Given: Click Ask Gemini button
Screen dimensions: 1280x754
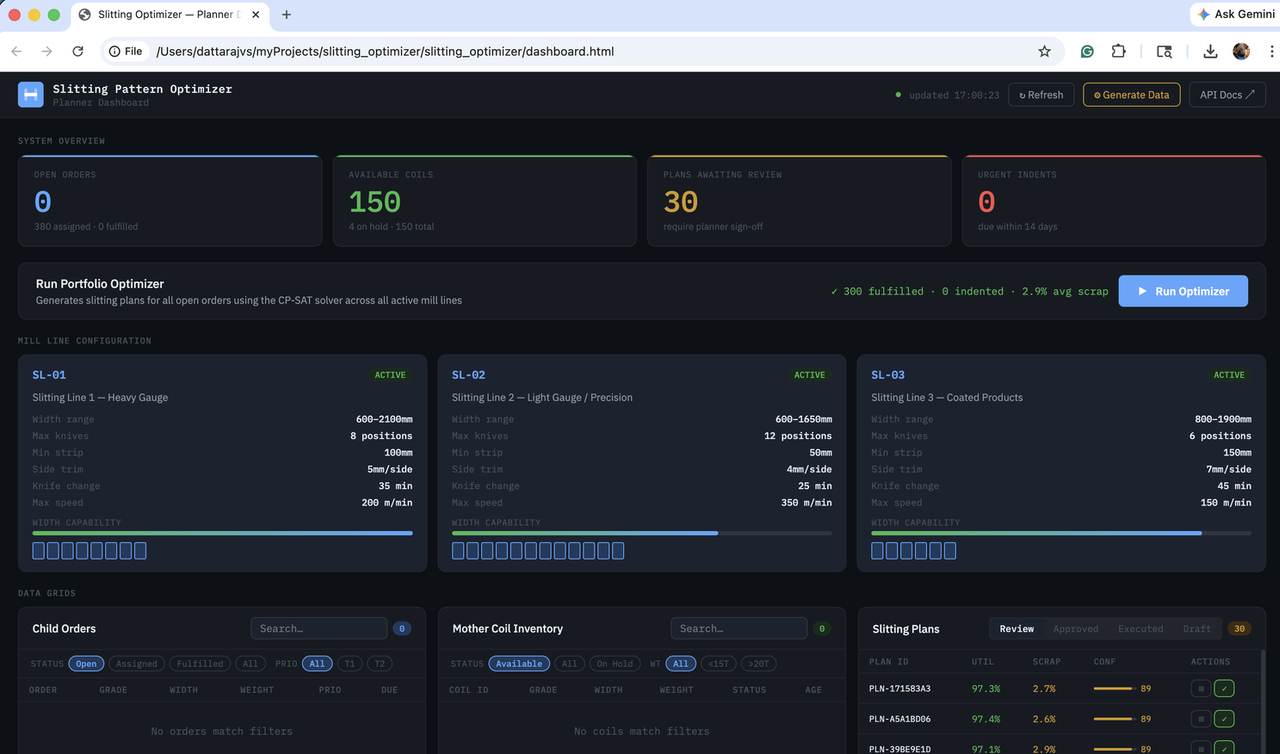Looking at the screenshot, I should pos(1235,14).
